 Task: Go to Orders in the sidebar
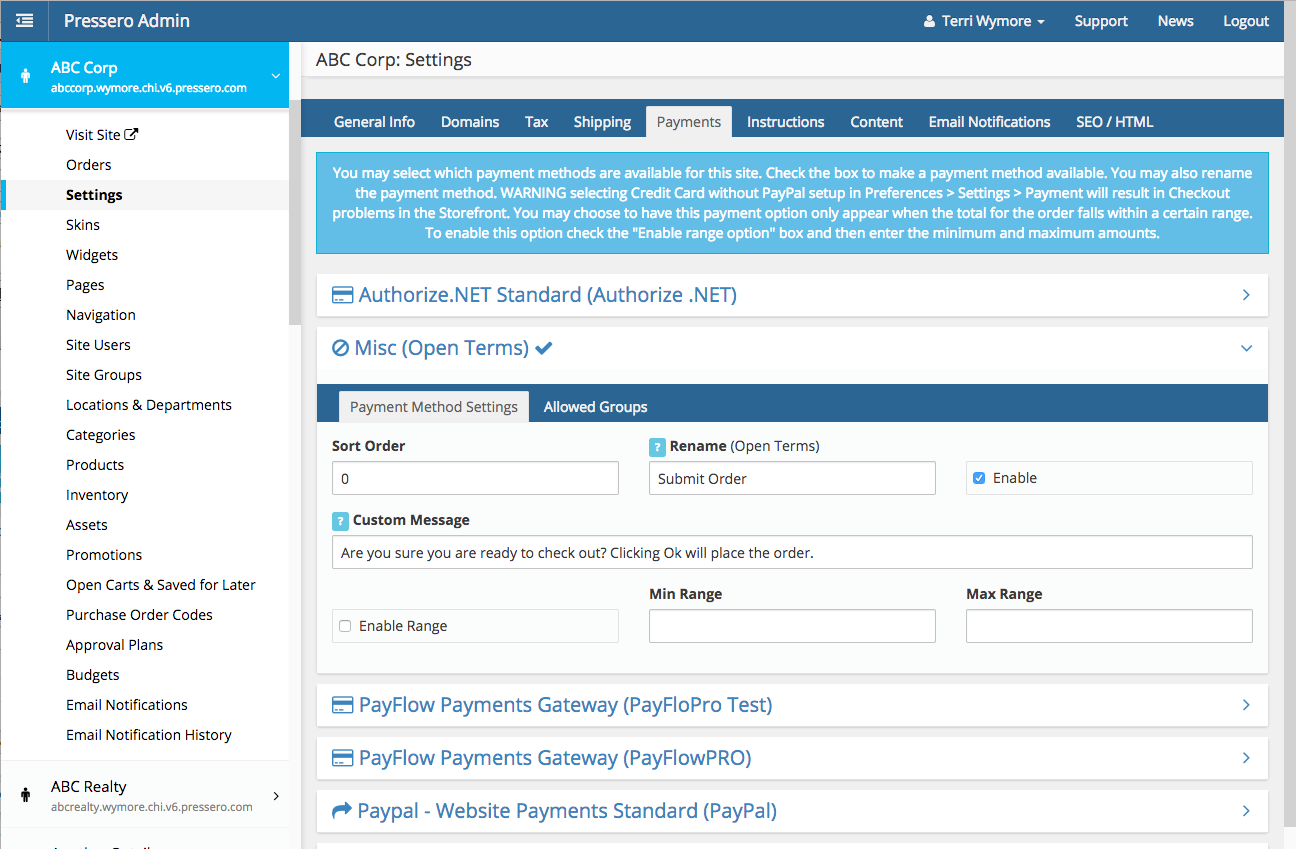coord(89,165)
